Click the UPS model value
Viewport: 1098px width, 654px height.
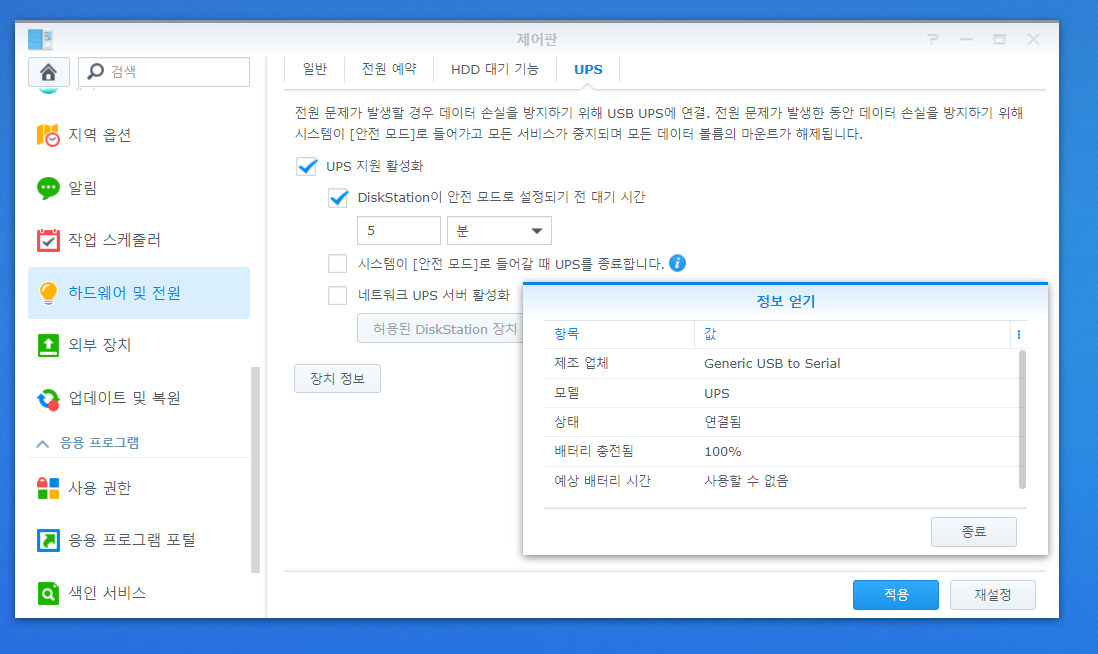coord(716,394)
